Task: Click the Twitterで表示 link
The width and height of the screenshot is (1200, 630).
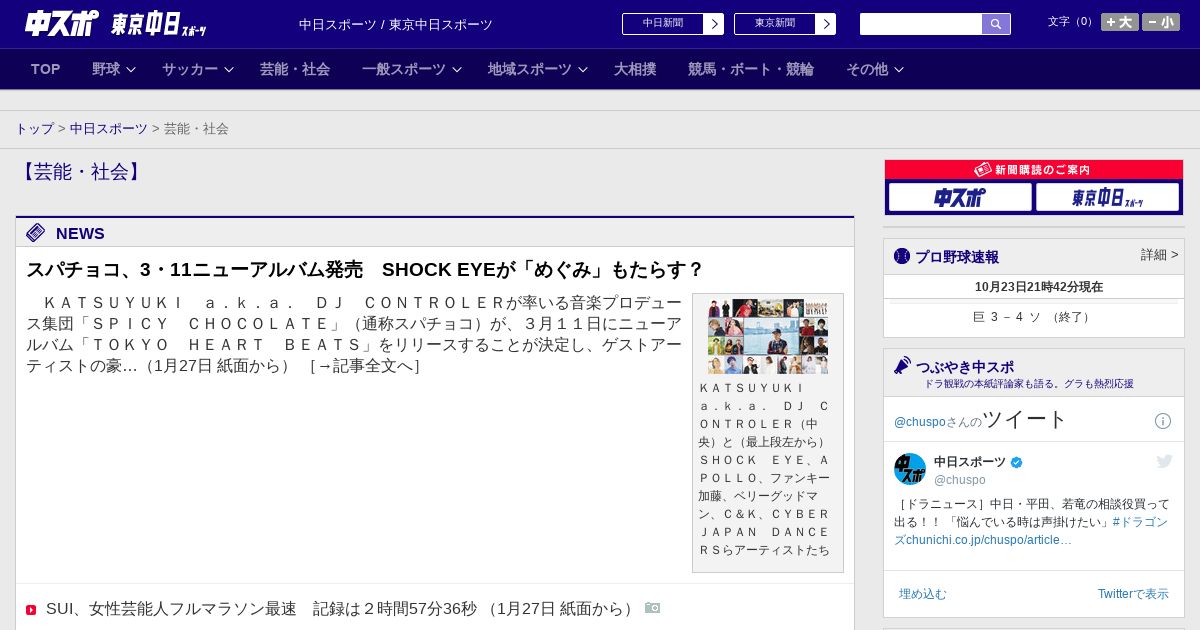Action: click(x=1133, y=594)
